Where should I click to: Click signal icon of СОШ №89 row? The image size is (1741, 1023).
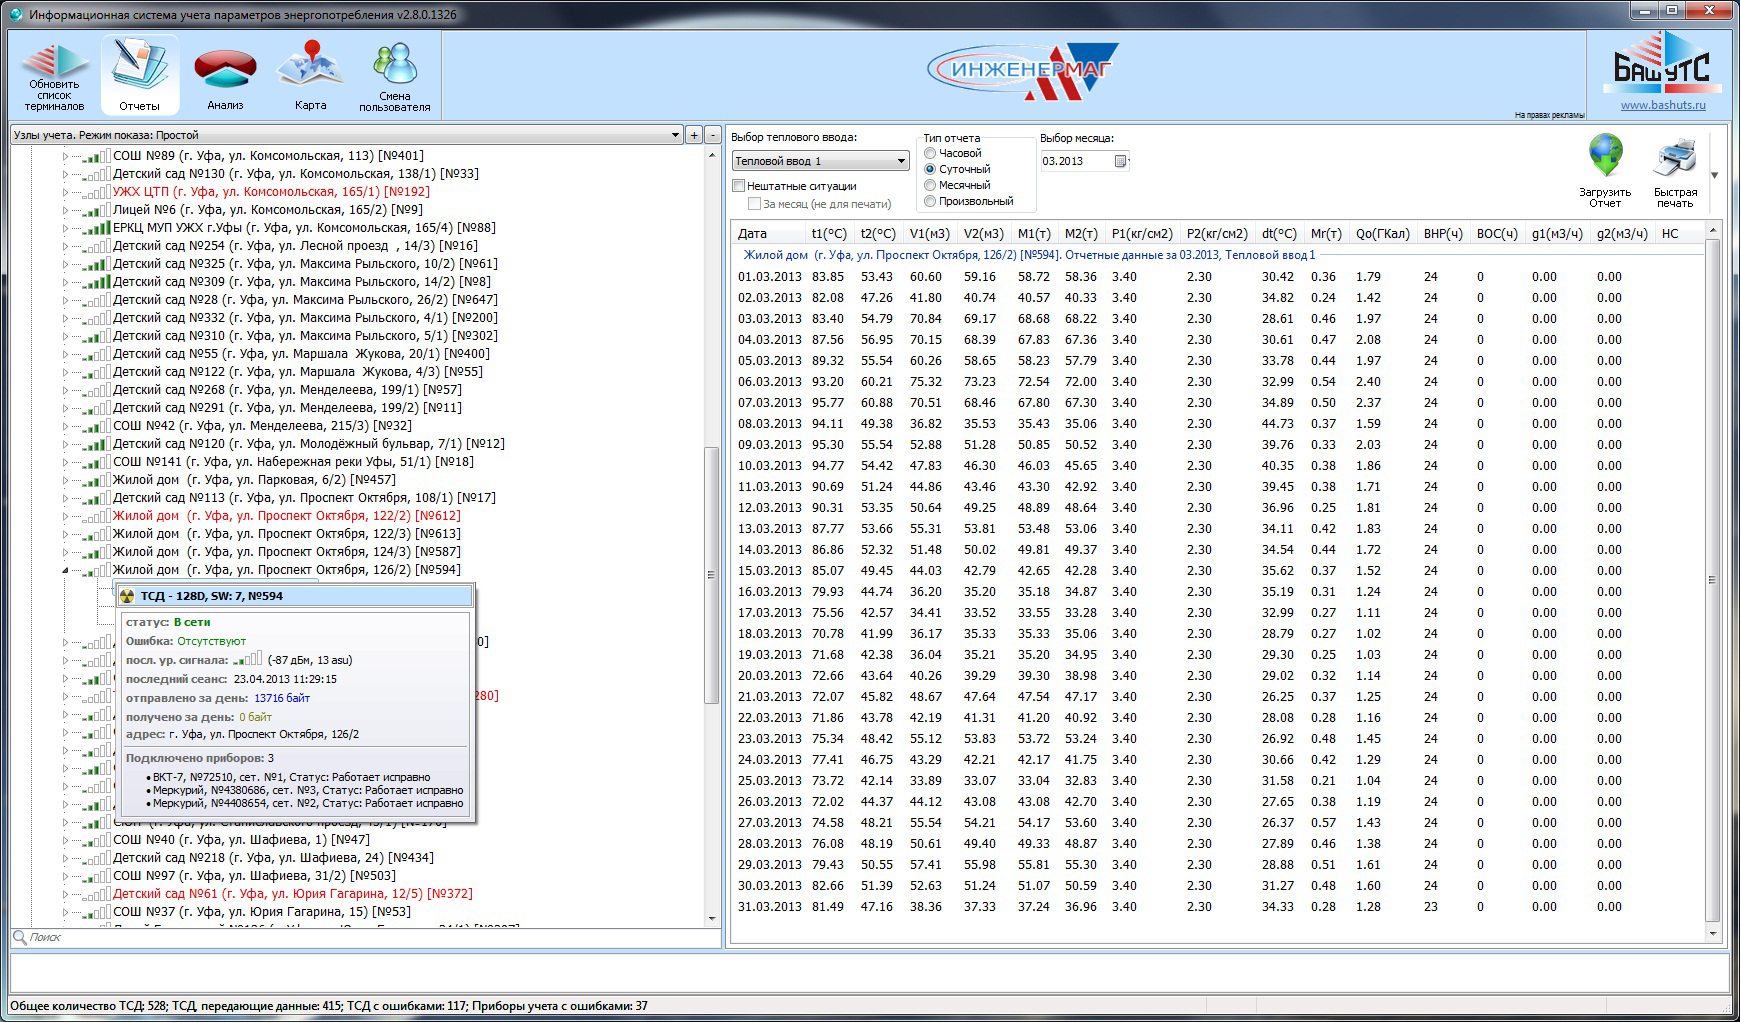pyautogui.click(x=96, y=156)
